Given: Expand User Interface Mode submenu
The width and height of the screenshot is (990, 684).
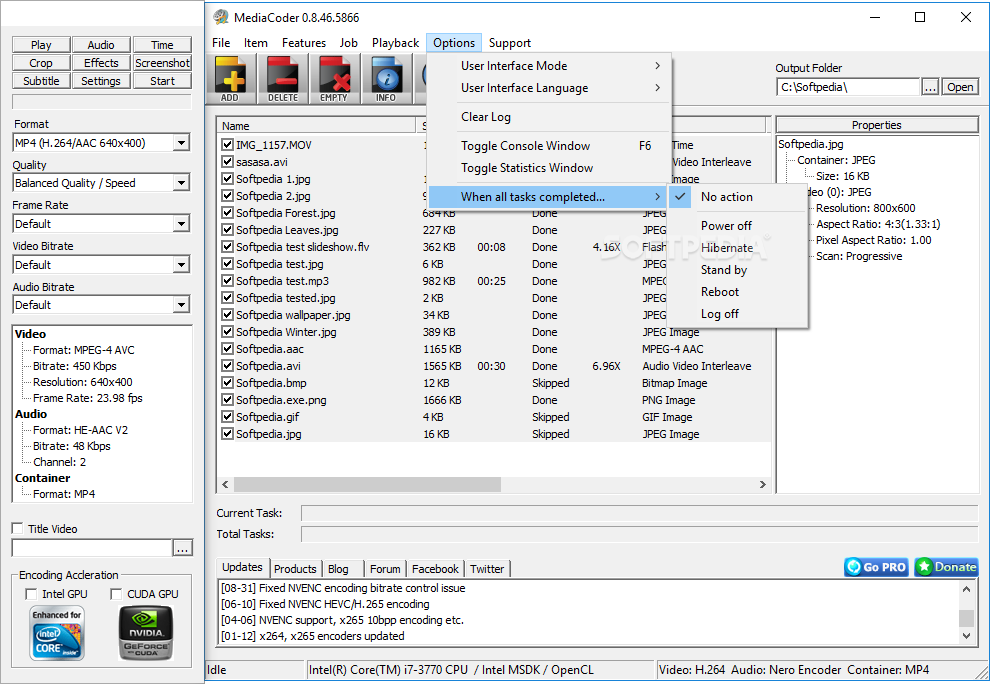Looking at the screenshot, I should pyautogui.click(x=549, y=66).
